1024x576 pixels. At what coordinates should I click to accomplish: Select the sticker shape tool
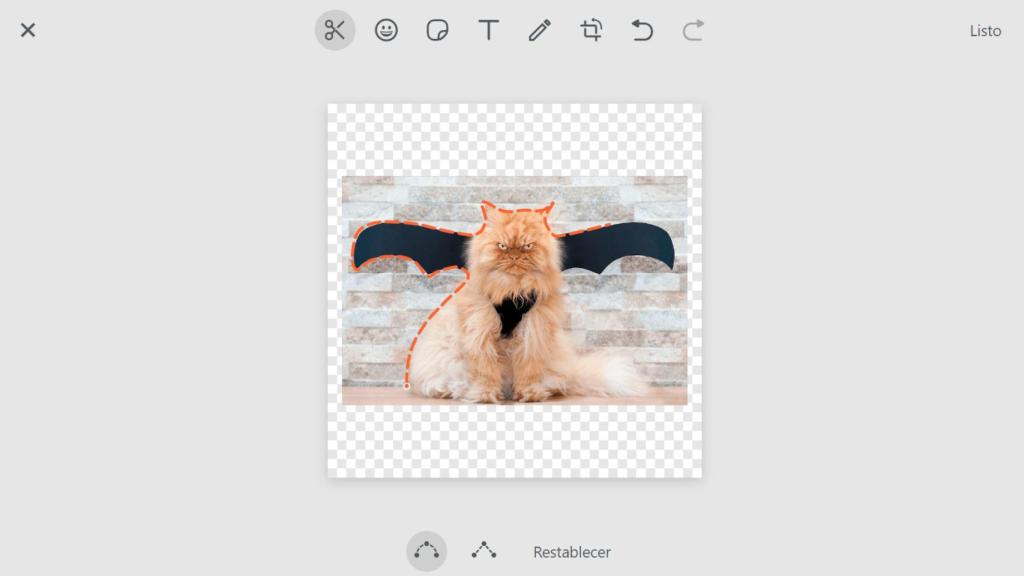(x=437, y=30)
